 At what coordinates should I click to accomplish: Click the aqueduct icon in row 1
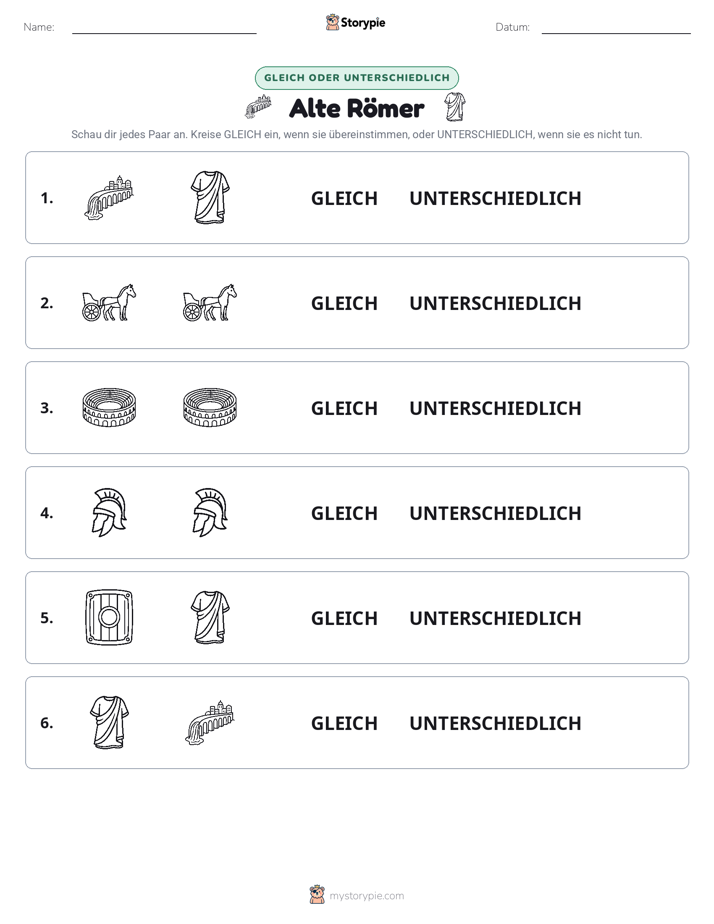coord(109,197)
